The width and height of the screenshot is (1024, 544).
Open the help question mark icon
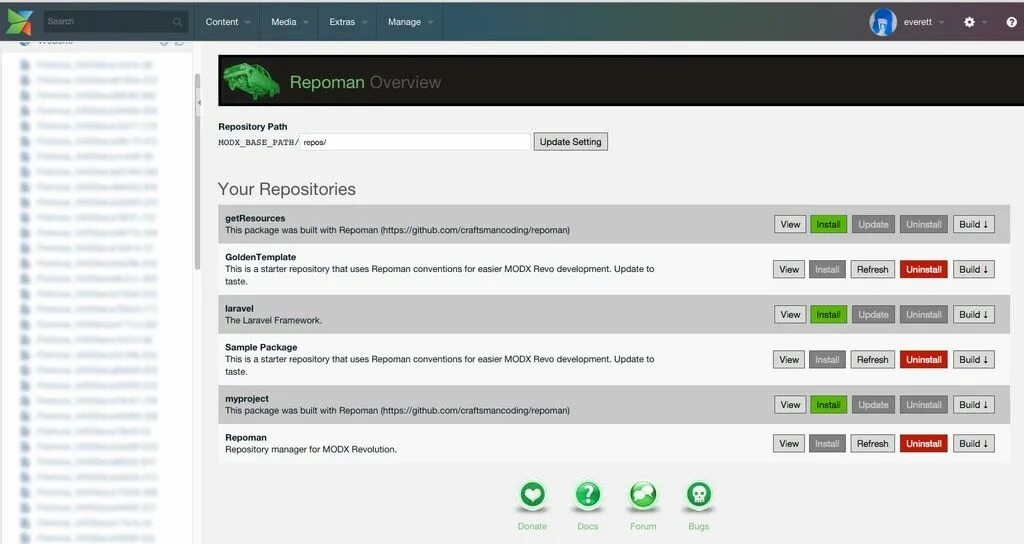click(1012, 22)
